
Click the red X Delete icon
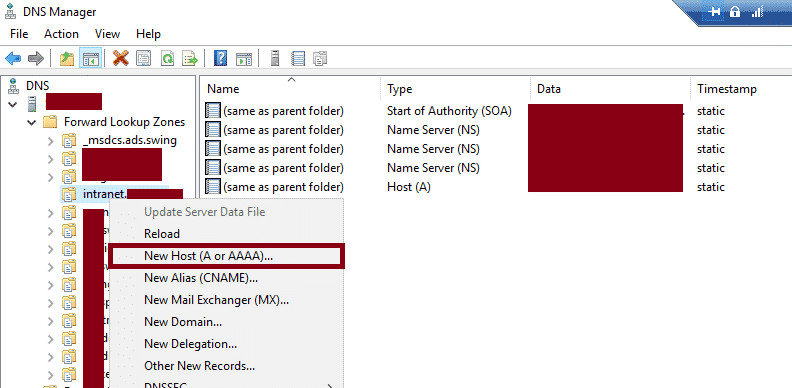click(x=120, y=59)
